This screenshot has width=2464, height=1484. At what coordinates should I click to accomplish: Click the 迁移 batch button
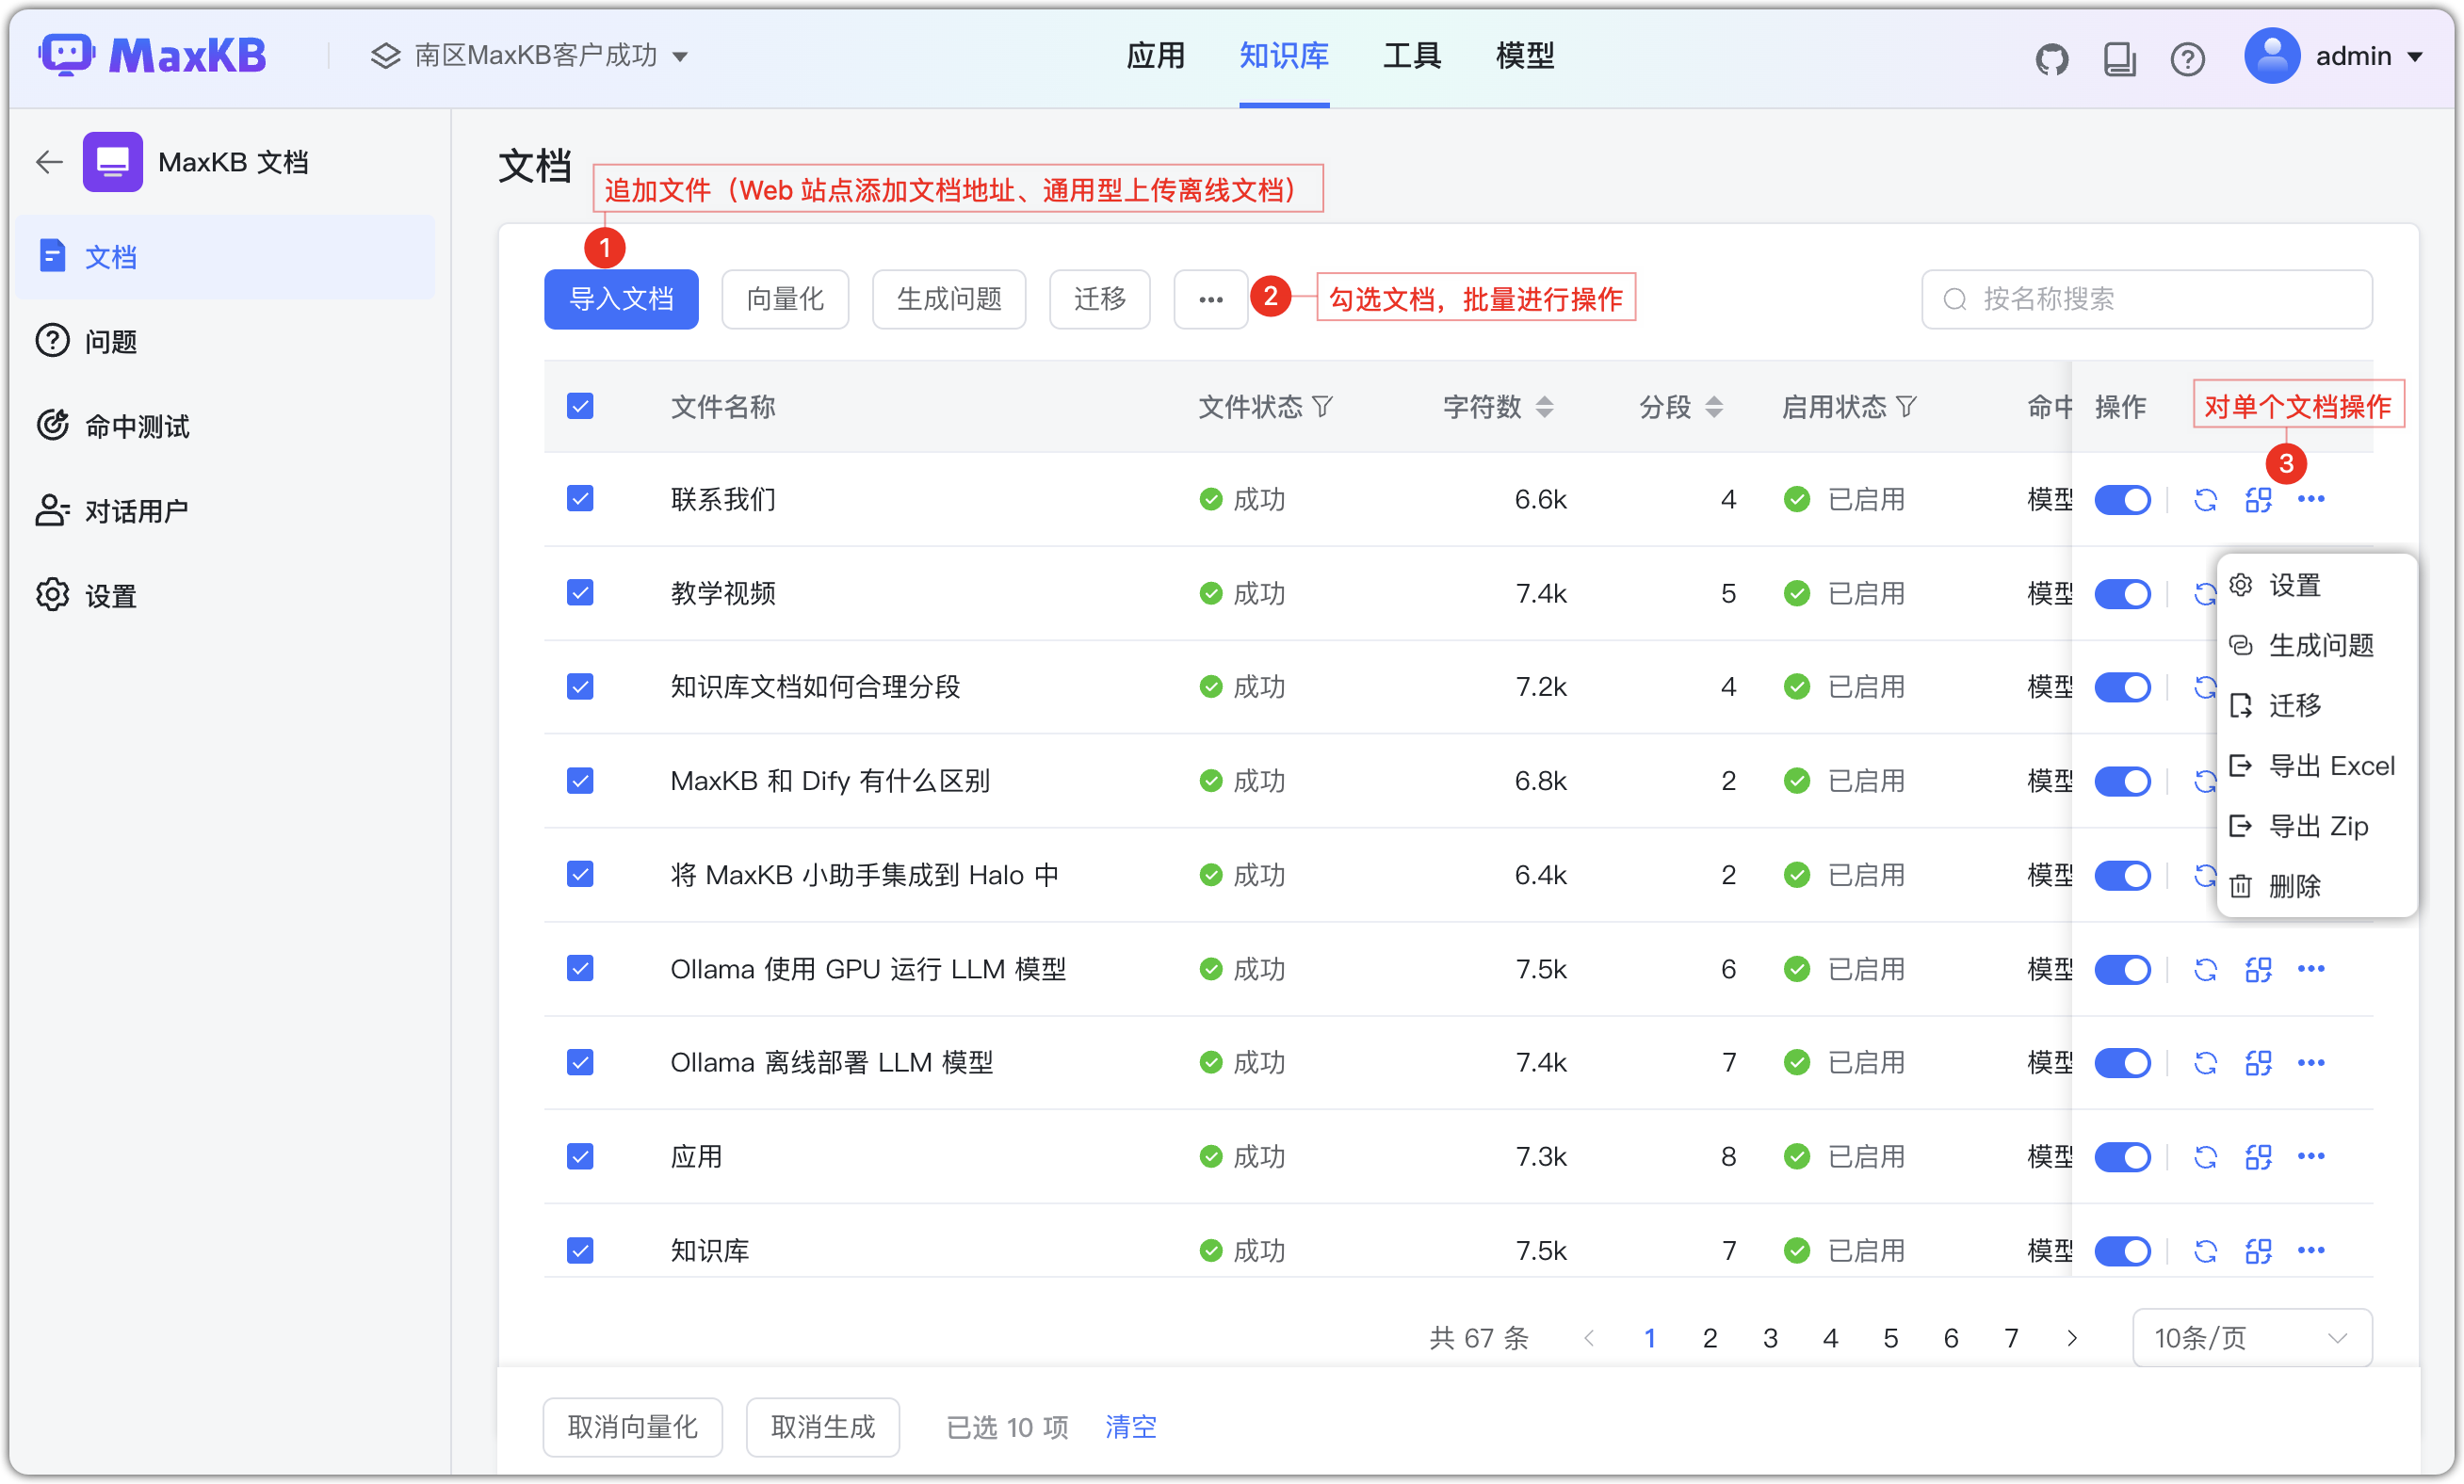click(1099, 299)
